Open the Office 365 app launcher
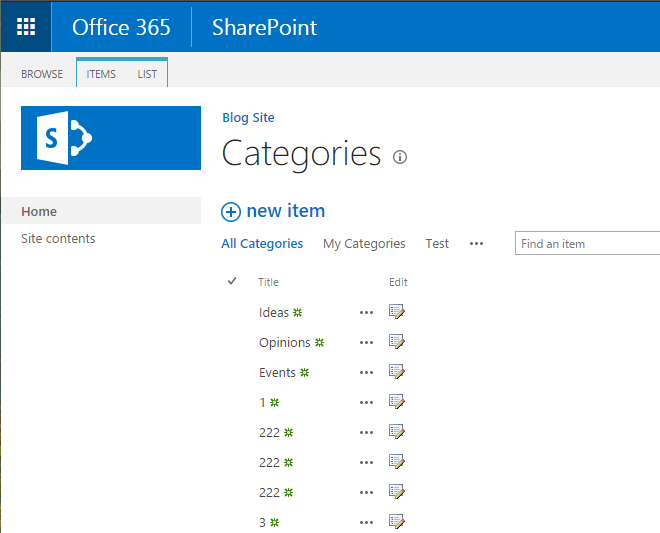Viewport: 660px width, 533px height. (26, 26)
